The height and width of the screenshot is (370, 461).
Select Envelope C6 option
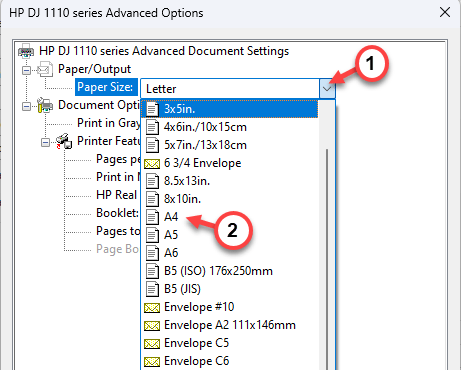230,361
